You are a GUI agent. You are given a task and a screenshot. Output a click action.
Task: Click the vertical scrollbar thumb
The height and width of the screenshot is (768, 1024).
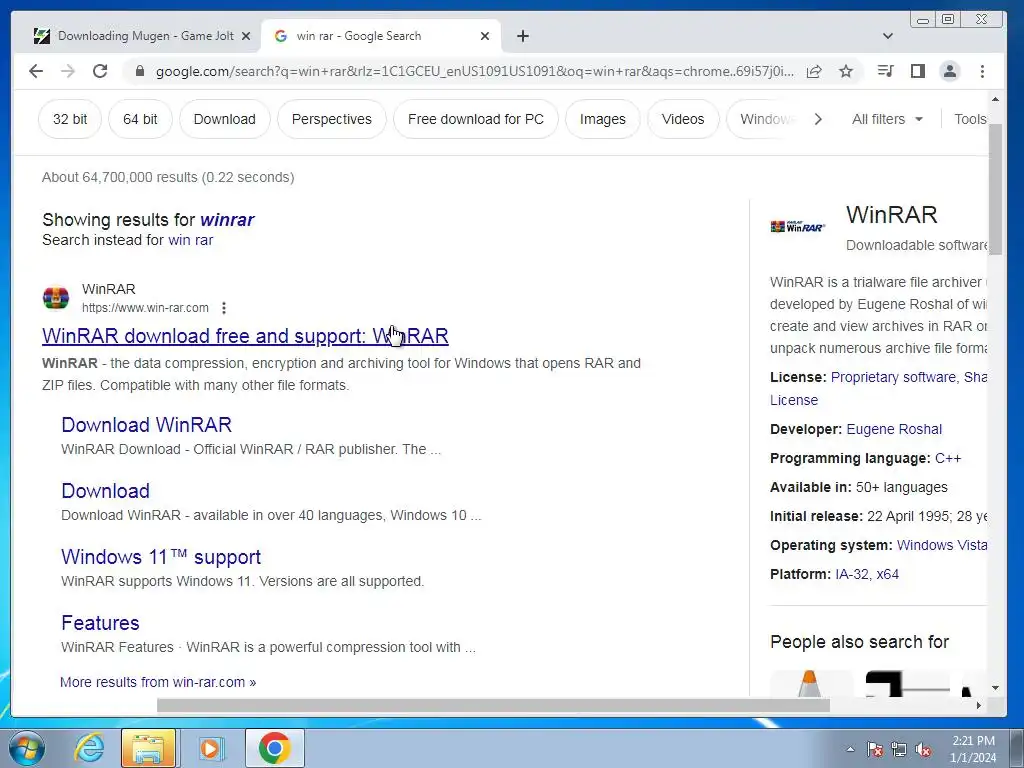tap(995, 189)
